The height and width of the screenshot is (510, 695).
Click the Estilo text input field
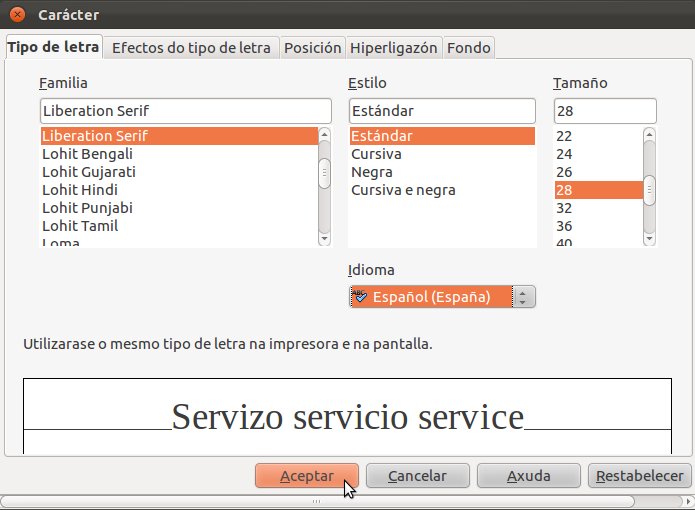click(x=442, y=111)
